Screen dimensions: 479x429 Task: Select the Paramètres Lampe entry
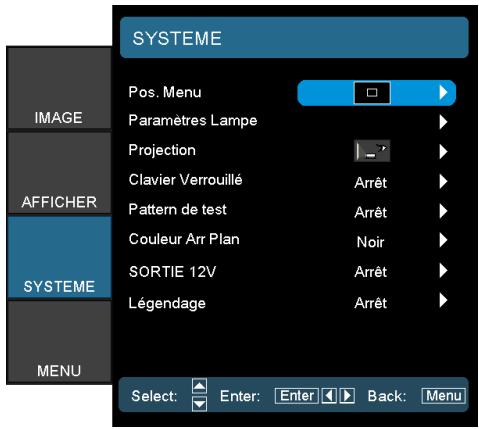pyautogui.click(x=193, y=121)
